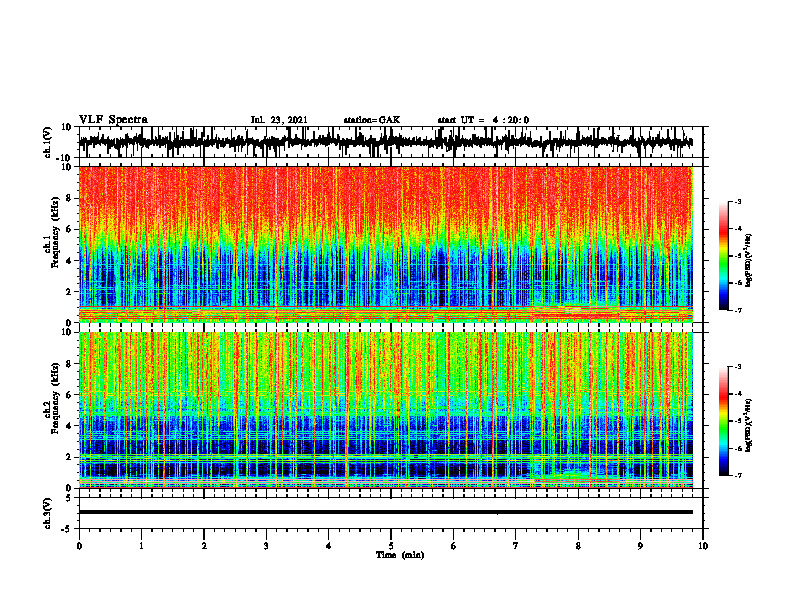Click the ch.1 PSD color scale bar
Image resolution: width=792 pixels, height=612 pixels.
pyautogui.click(x=723, y=256)
